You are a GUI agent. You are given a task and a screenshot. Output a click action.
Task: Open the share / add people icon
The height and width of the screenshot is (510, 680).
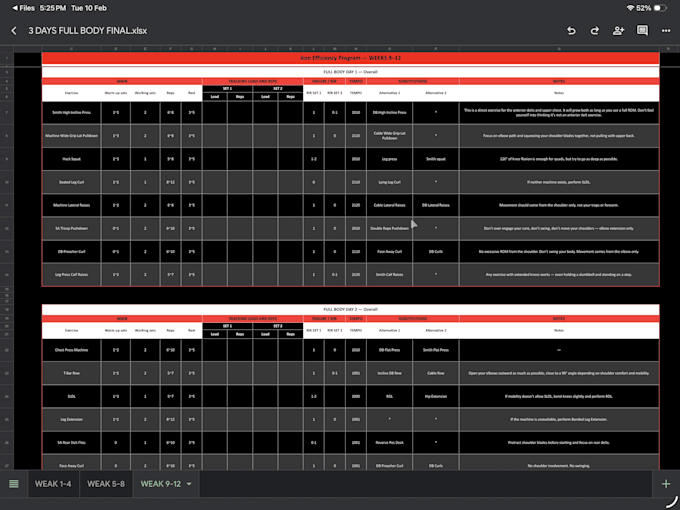point(618,31)
